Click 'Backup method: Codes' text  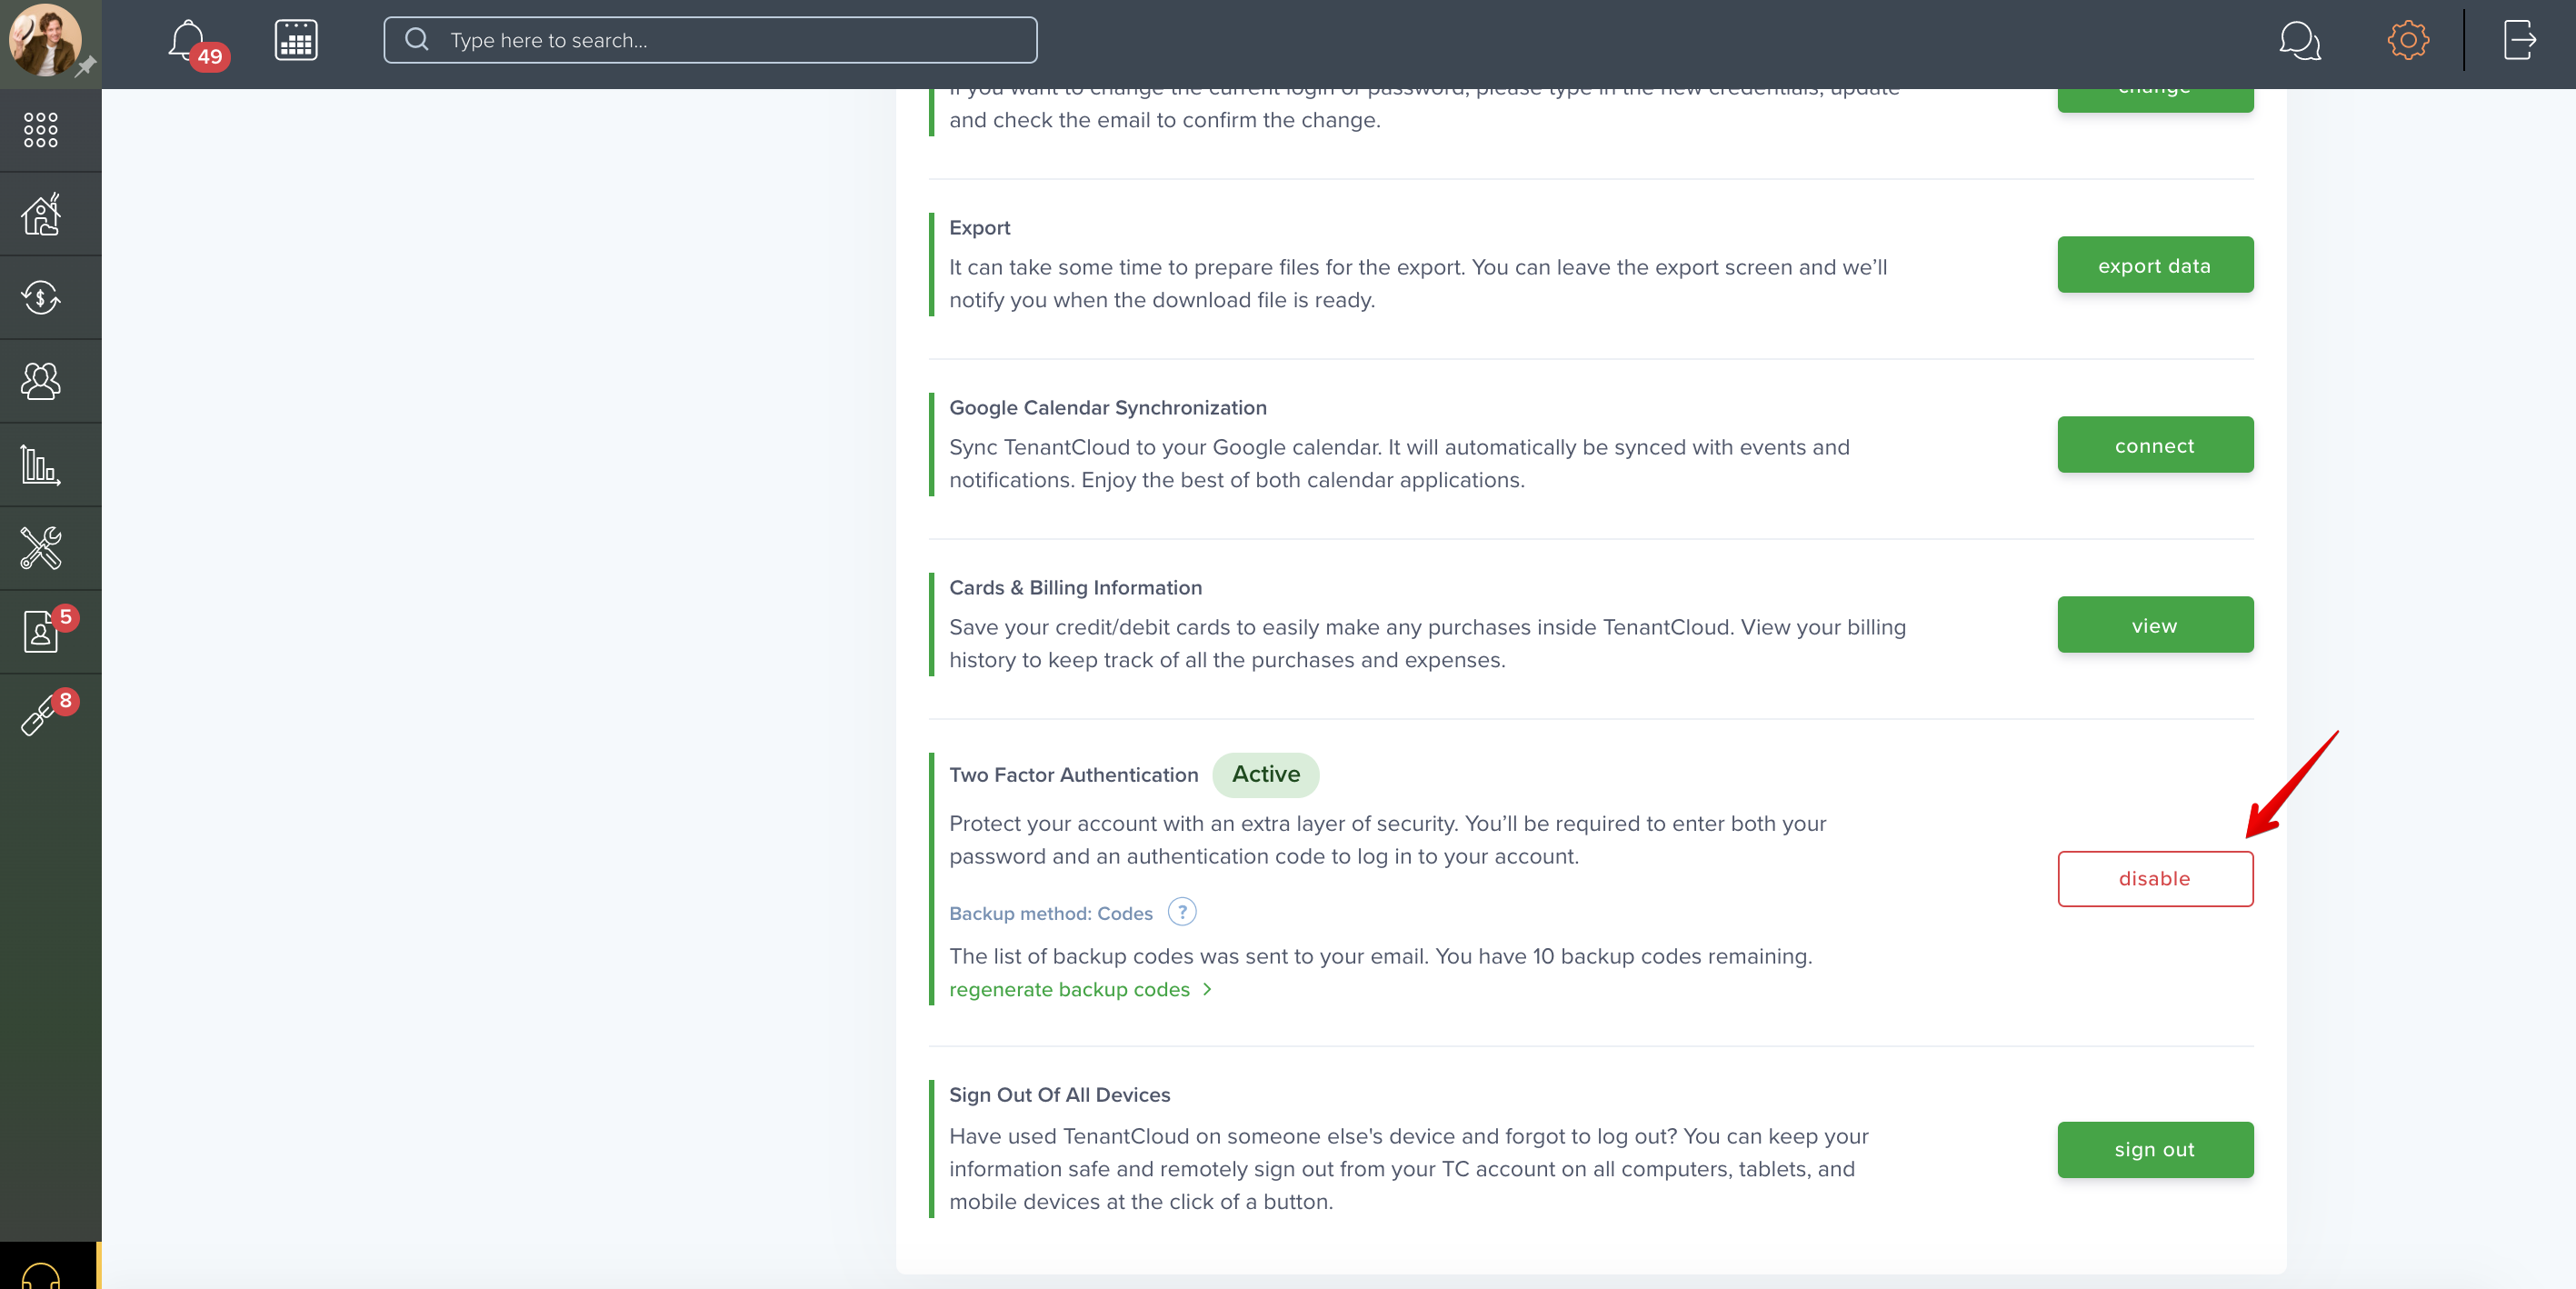[1051, 913]
